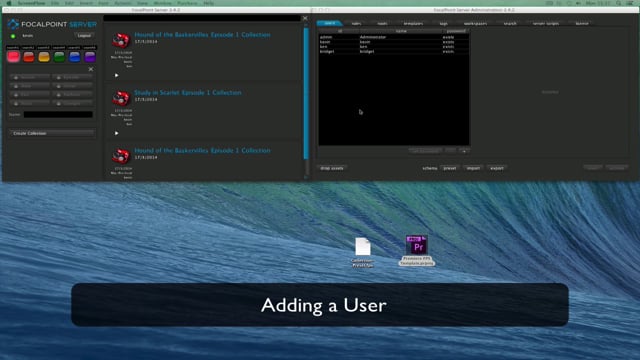
Task: Select the ken user row
Action: 394,47
